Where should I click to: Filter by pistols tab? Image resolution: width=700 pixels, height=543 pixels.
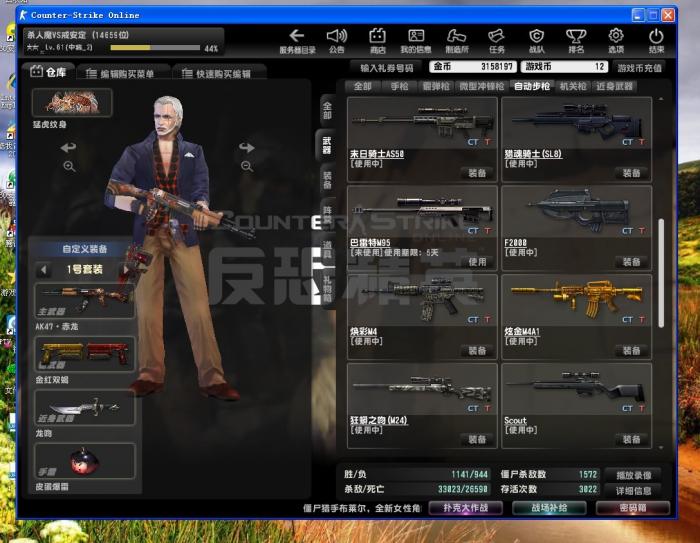pyautogui.click(x=400, y=87)
